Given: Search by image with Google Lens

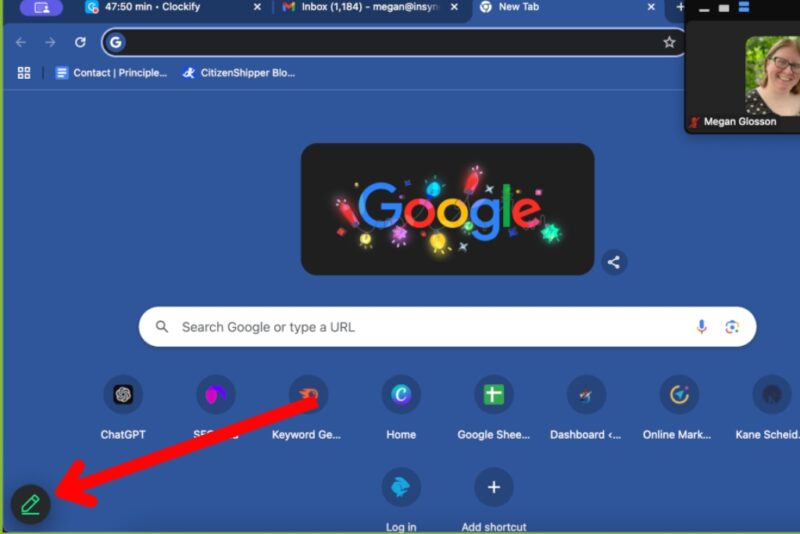Looking at the screenshot, I should 732,327.
